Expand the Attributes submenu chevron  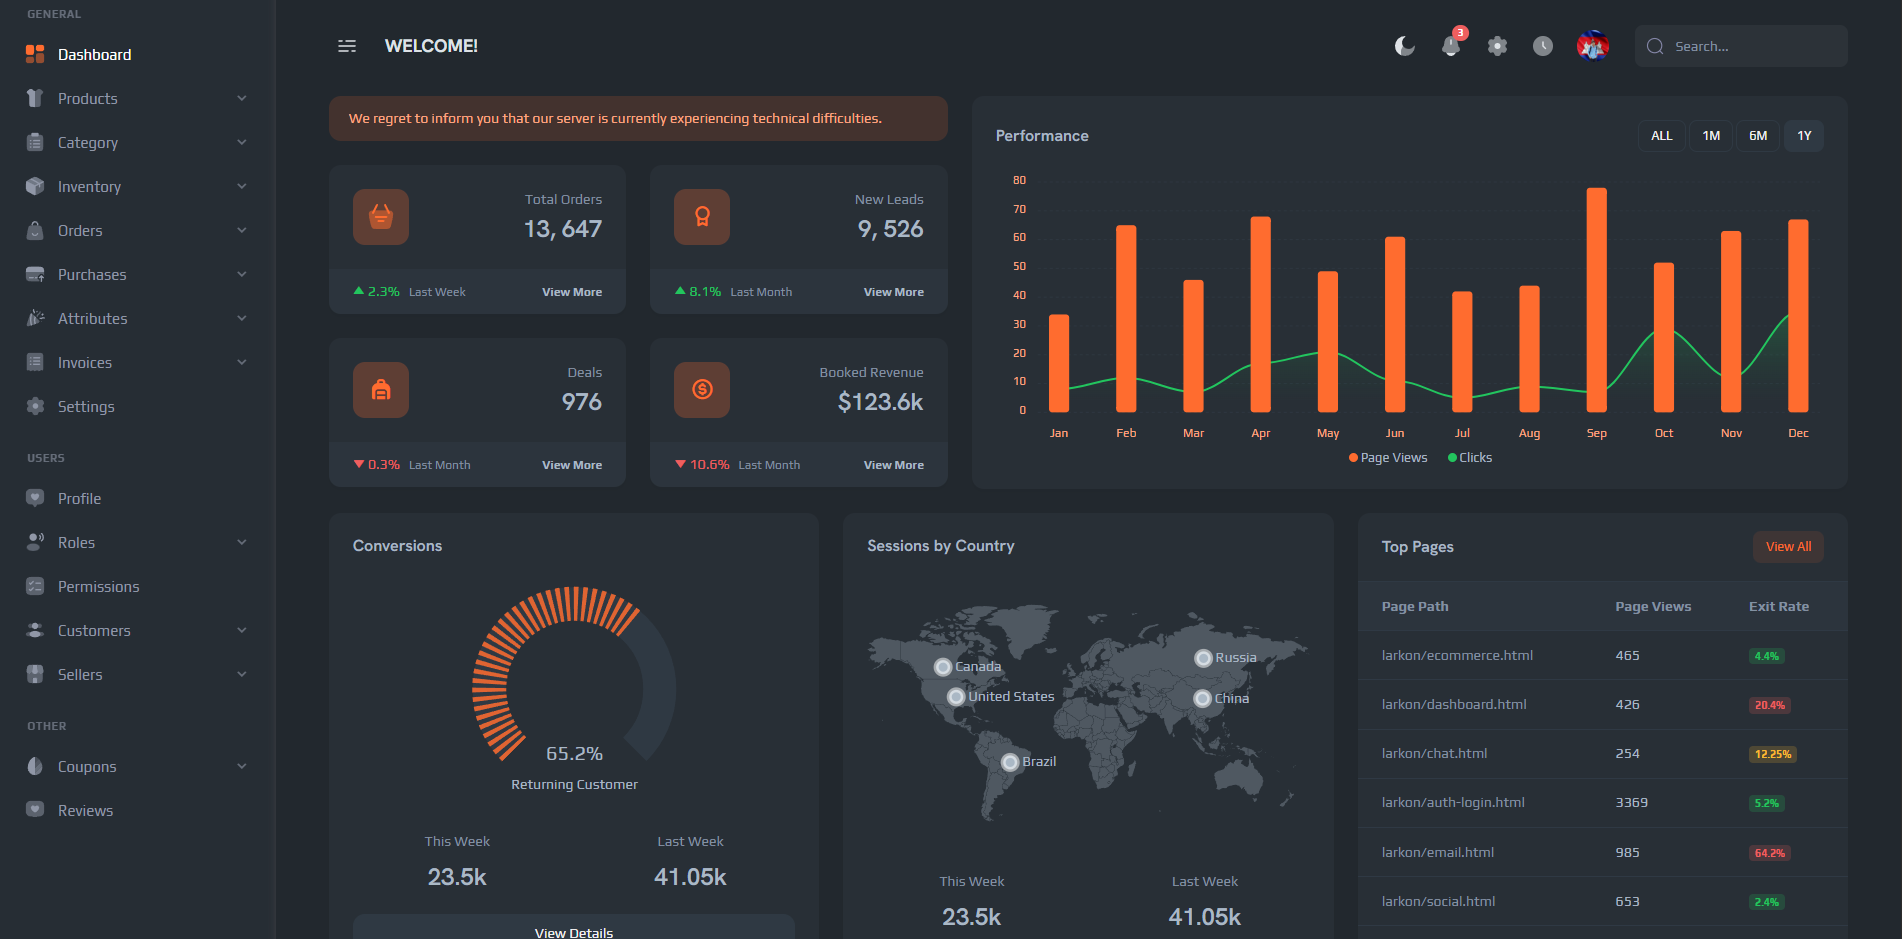(x=242, y=318)
